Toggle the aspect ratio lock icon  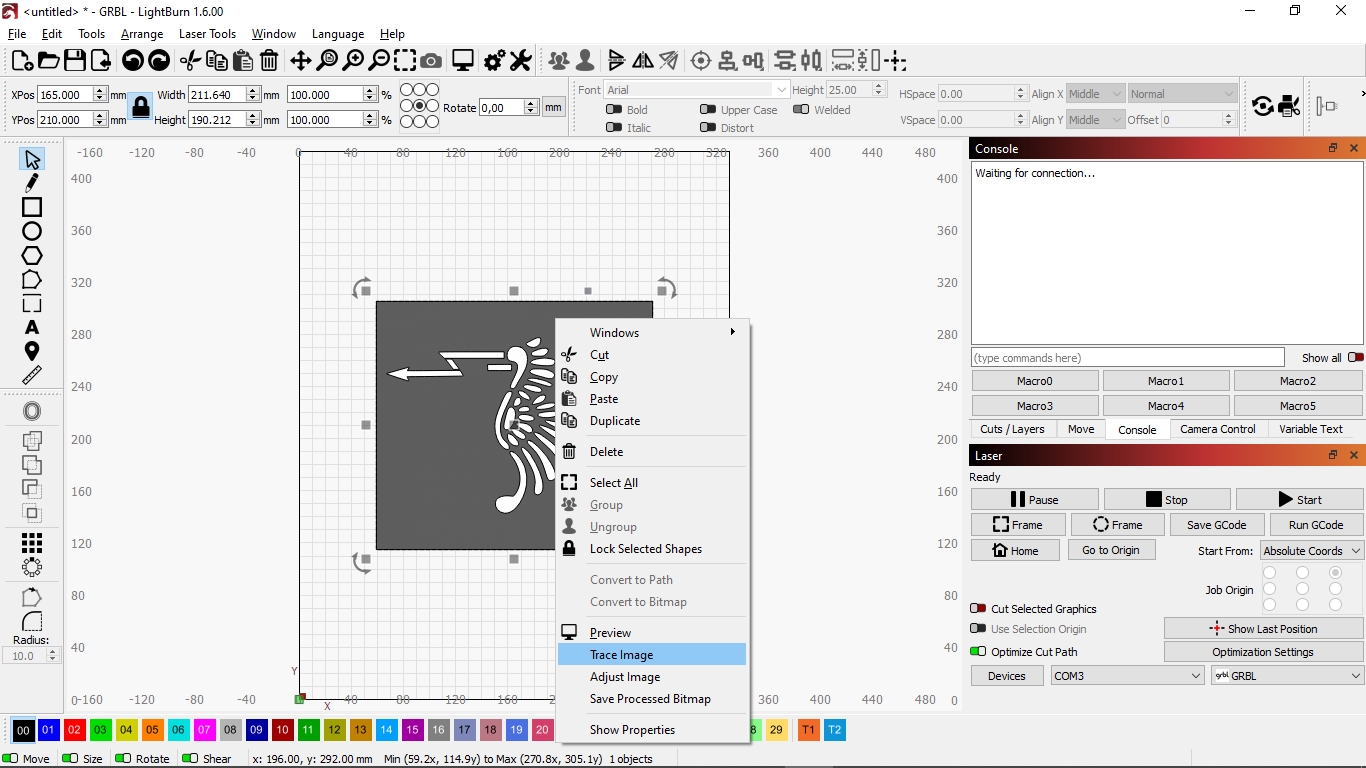[x=141, y=107]
